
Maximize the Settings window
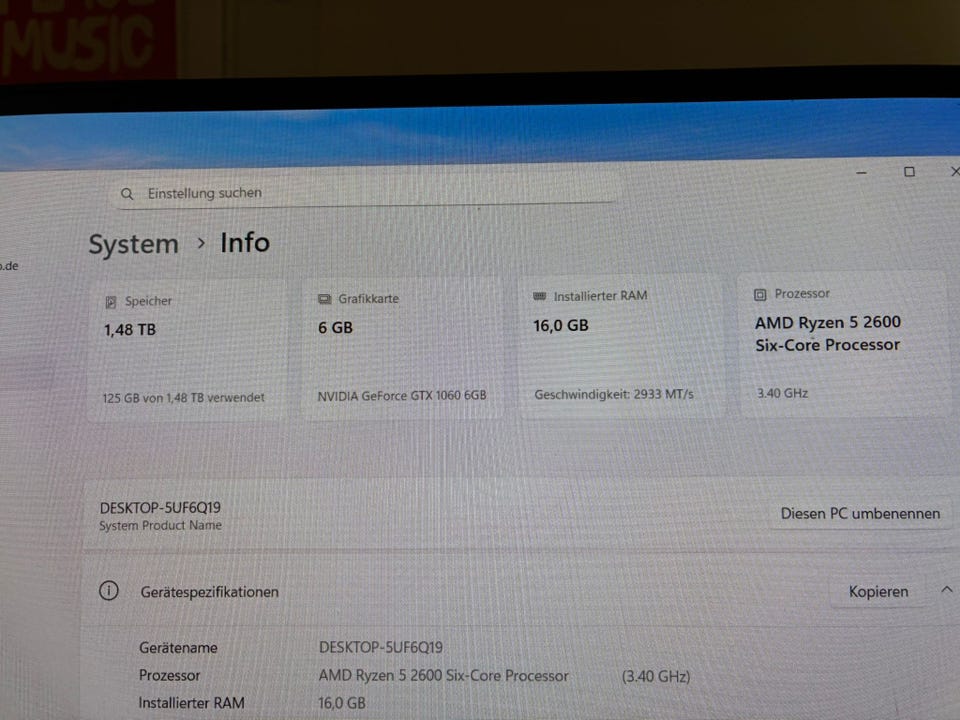point(909,172)
